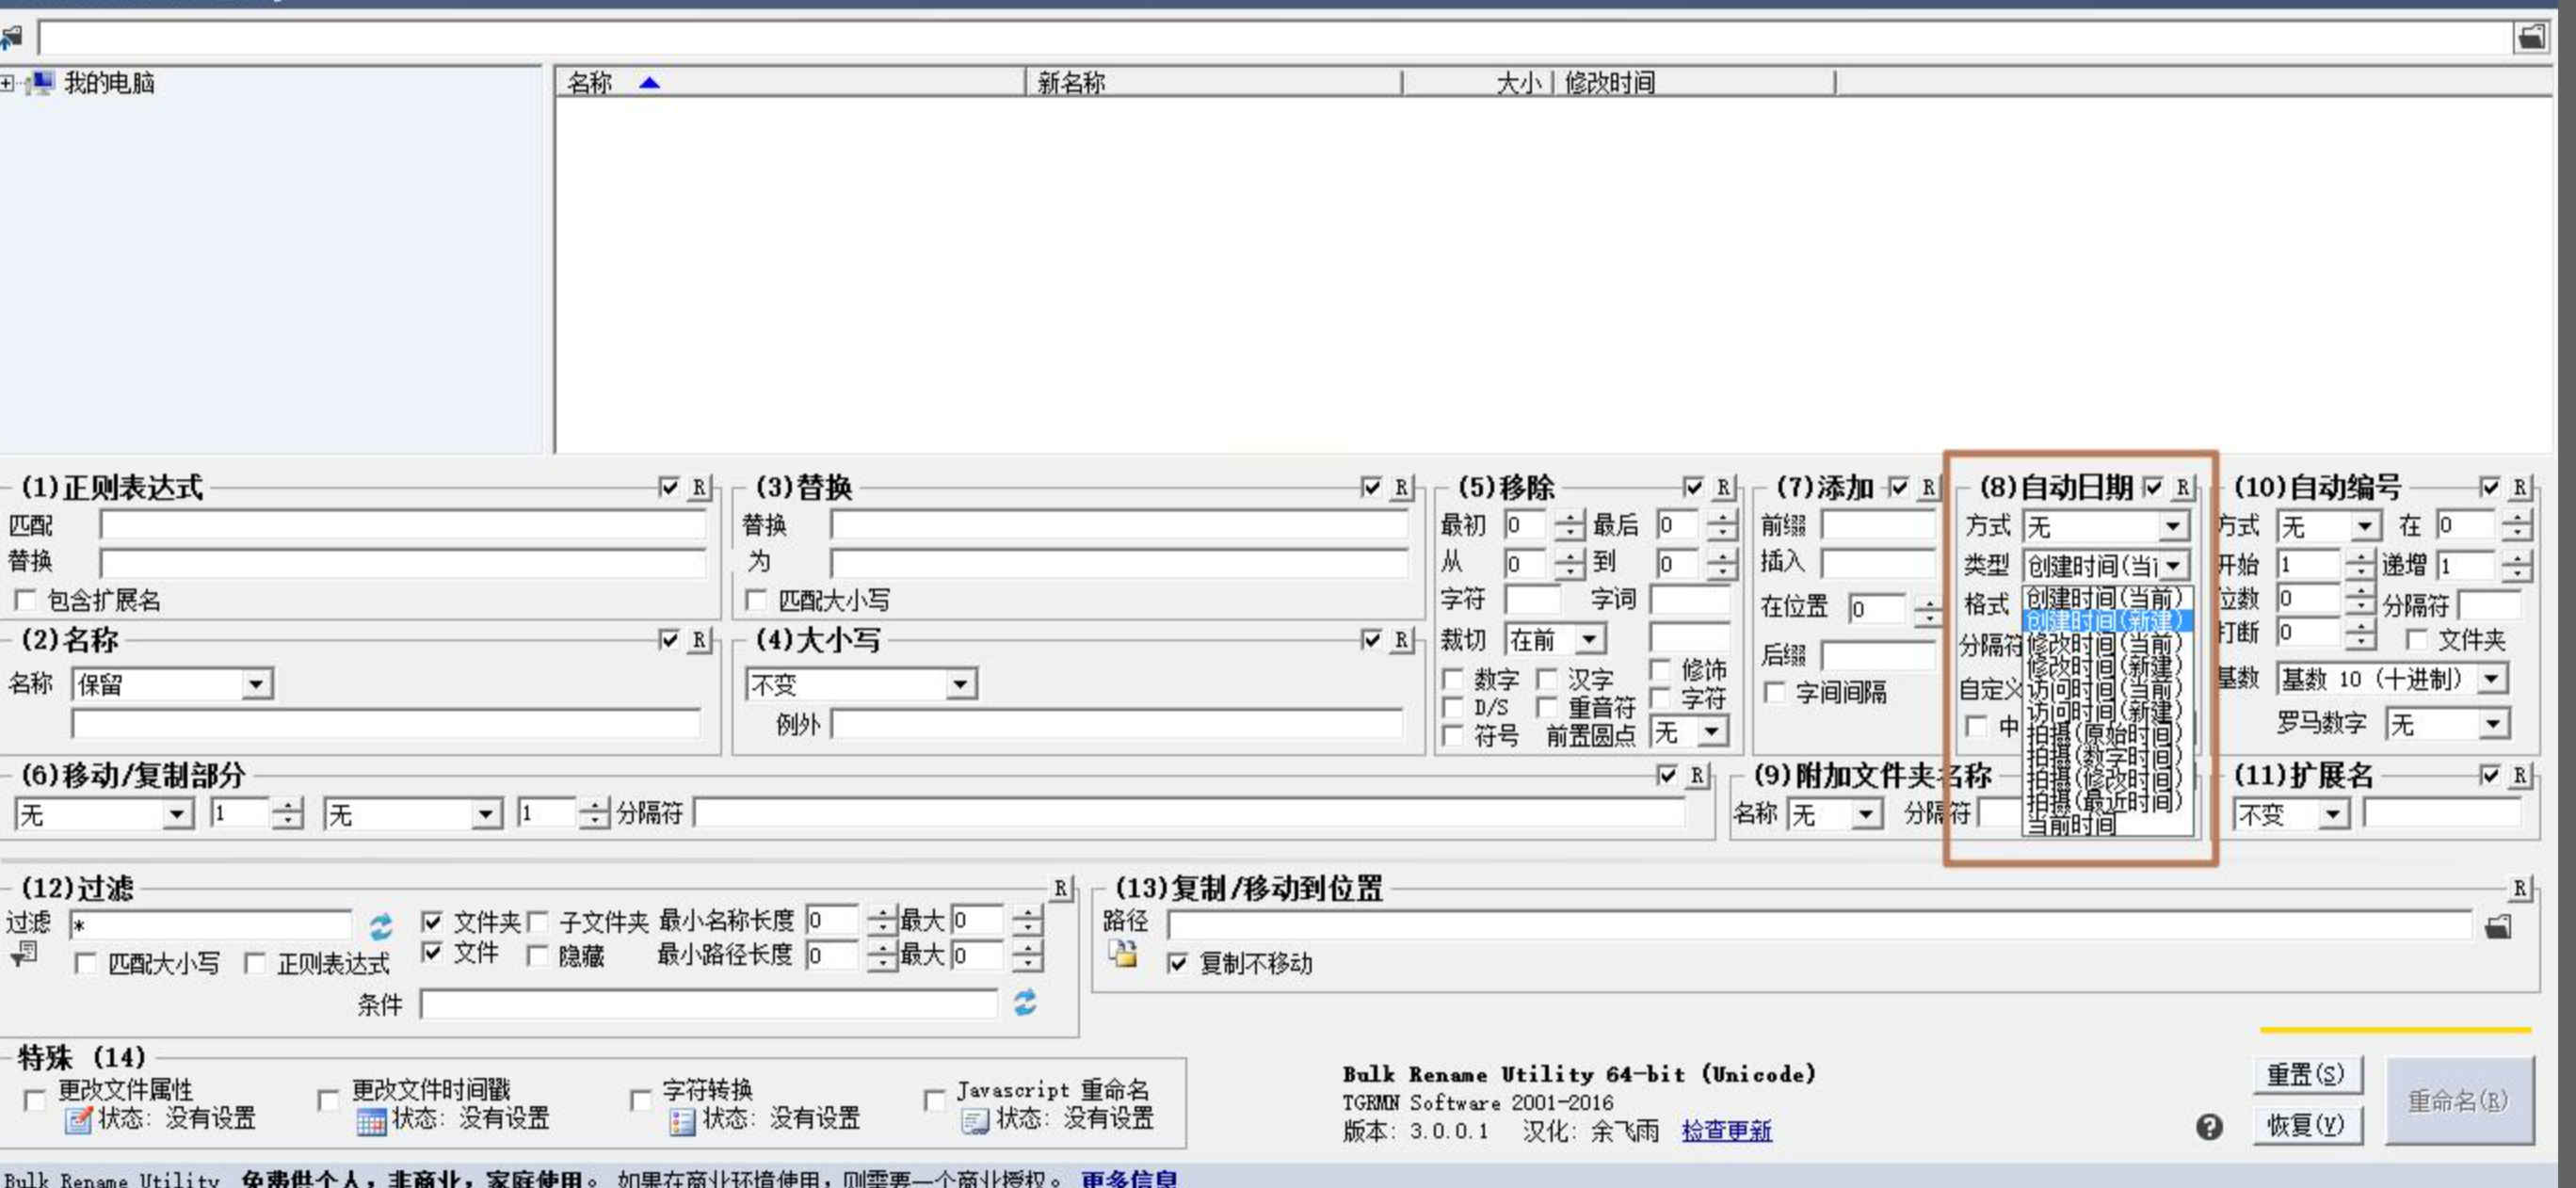The image size is (2576, 1188).
Task: Click the refresh icon beside the 条件 field
Action: pyautogui.click(x=1025, y=1002)
